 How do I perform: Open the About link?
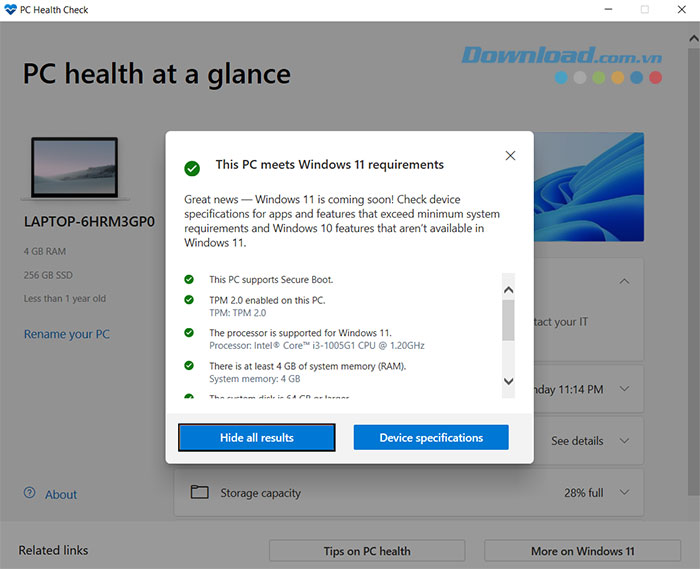[61, 494]
